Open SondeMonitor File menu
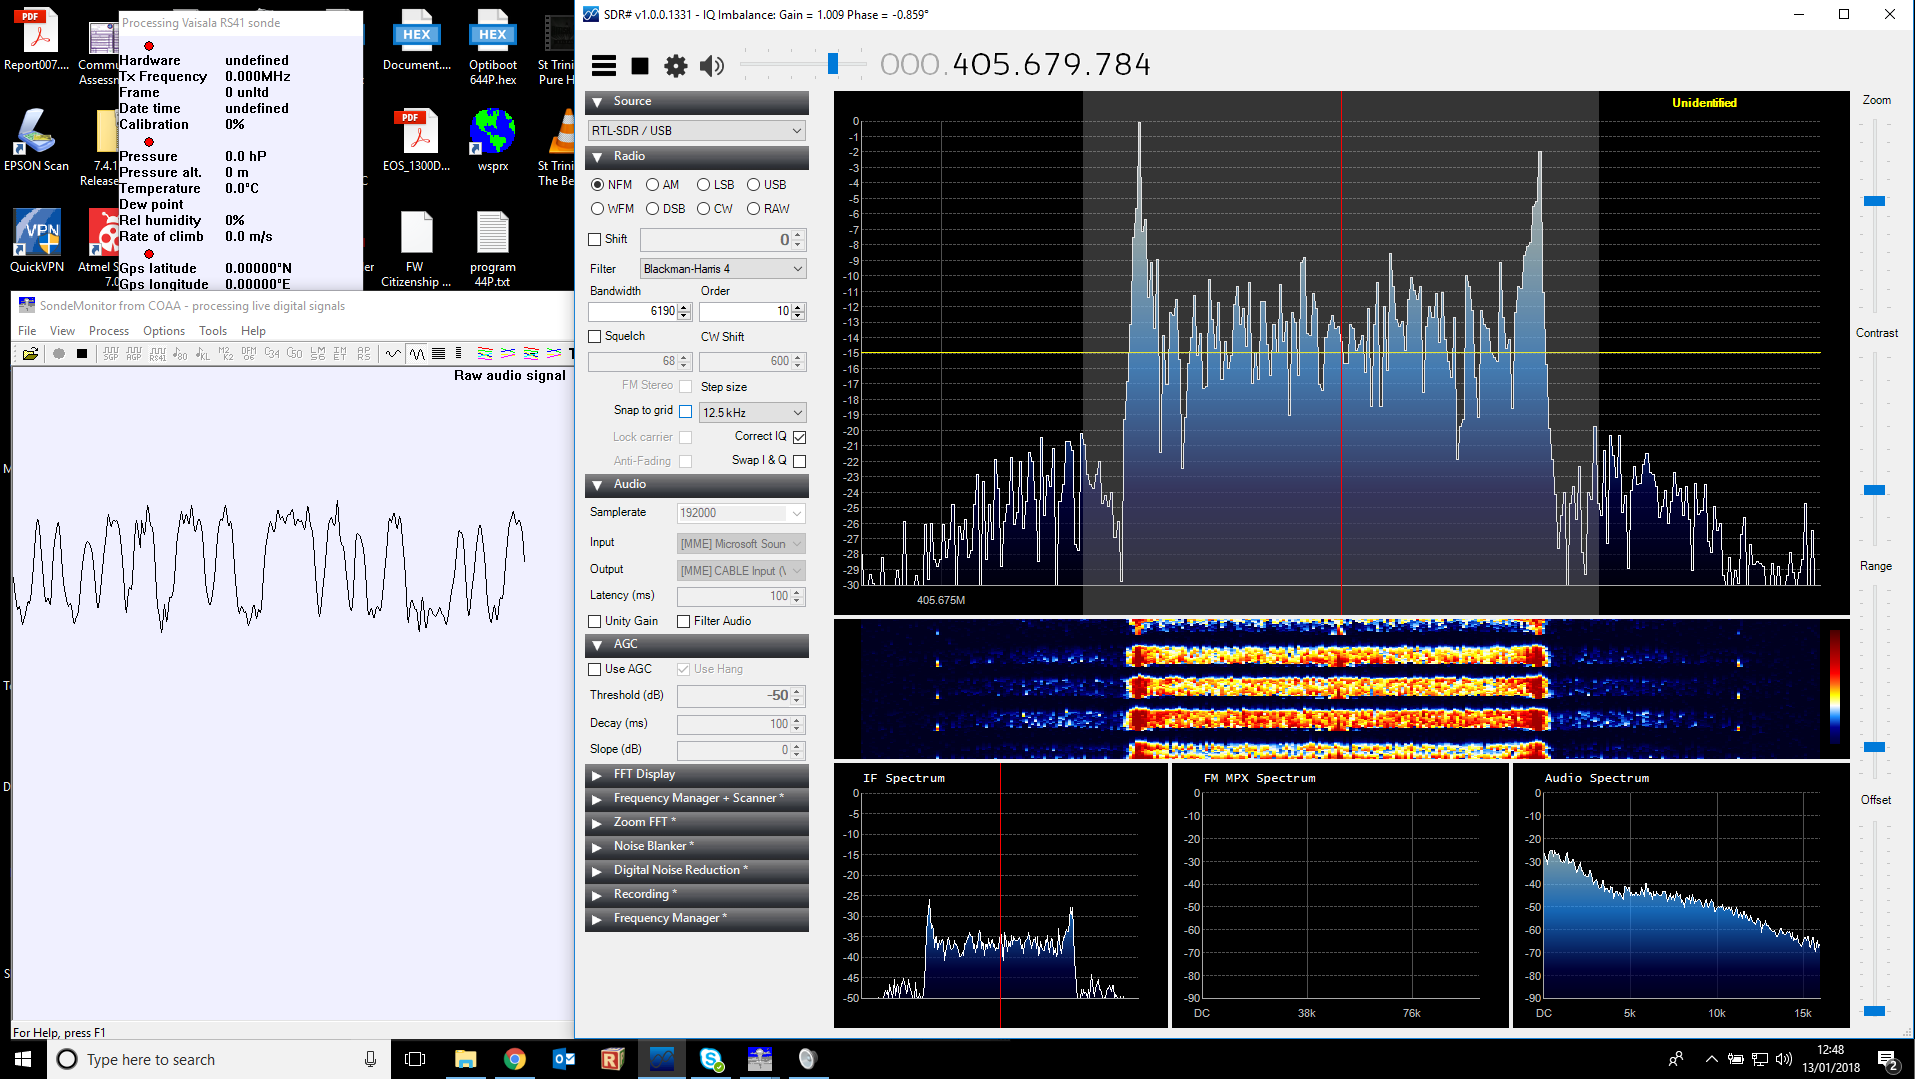Viewport: 1915px width, 1081px height. [27, 331]
